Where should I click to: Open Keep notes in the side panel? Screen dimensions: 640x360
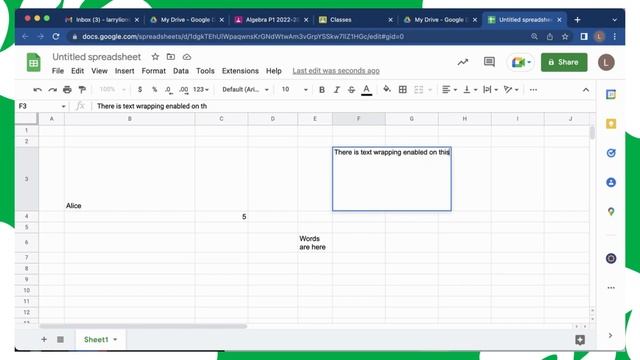click(x=611, y=124)
